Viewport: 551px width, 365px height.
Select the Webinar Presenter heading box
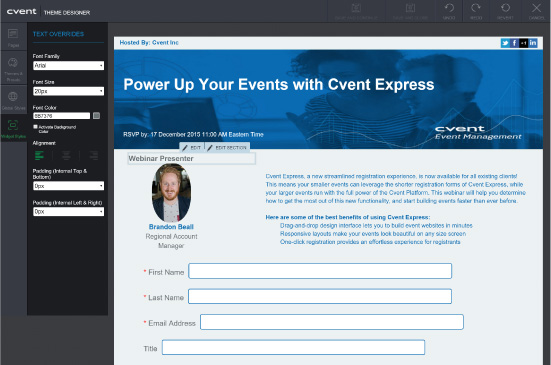[192, 158]
